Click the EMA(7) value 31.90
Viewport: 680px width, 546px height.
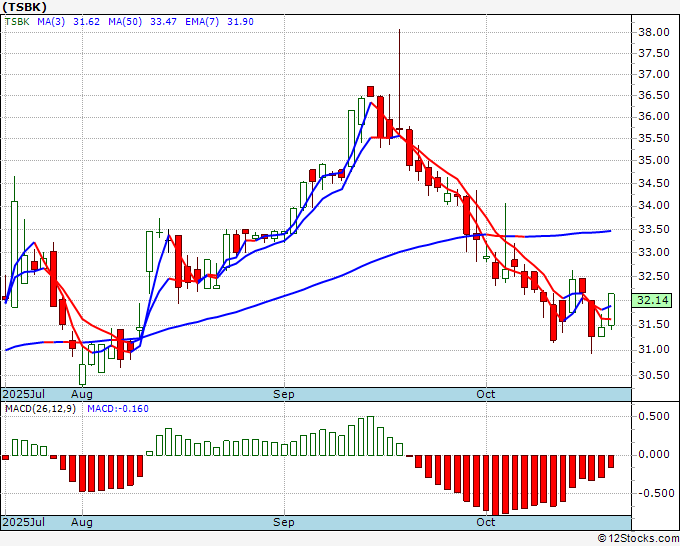tap(240, 22)
